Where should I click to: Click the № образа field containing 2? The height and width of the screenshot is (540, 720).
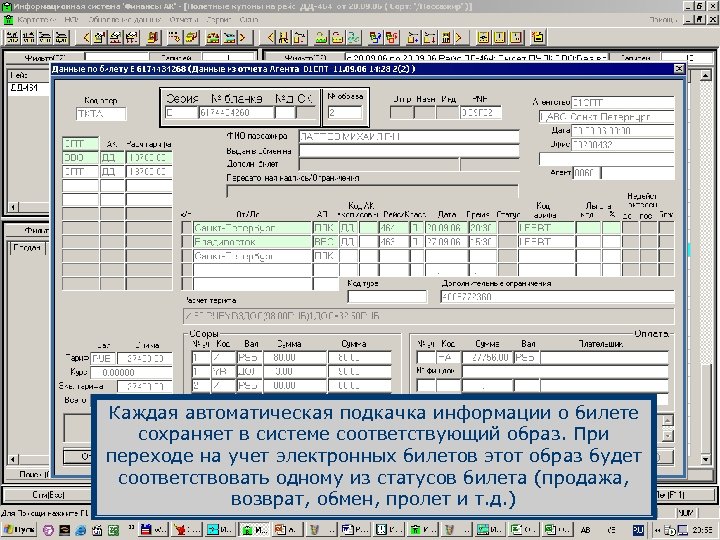[345, 112]
